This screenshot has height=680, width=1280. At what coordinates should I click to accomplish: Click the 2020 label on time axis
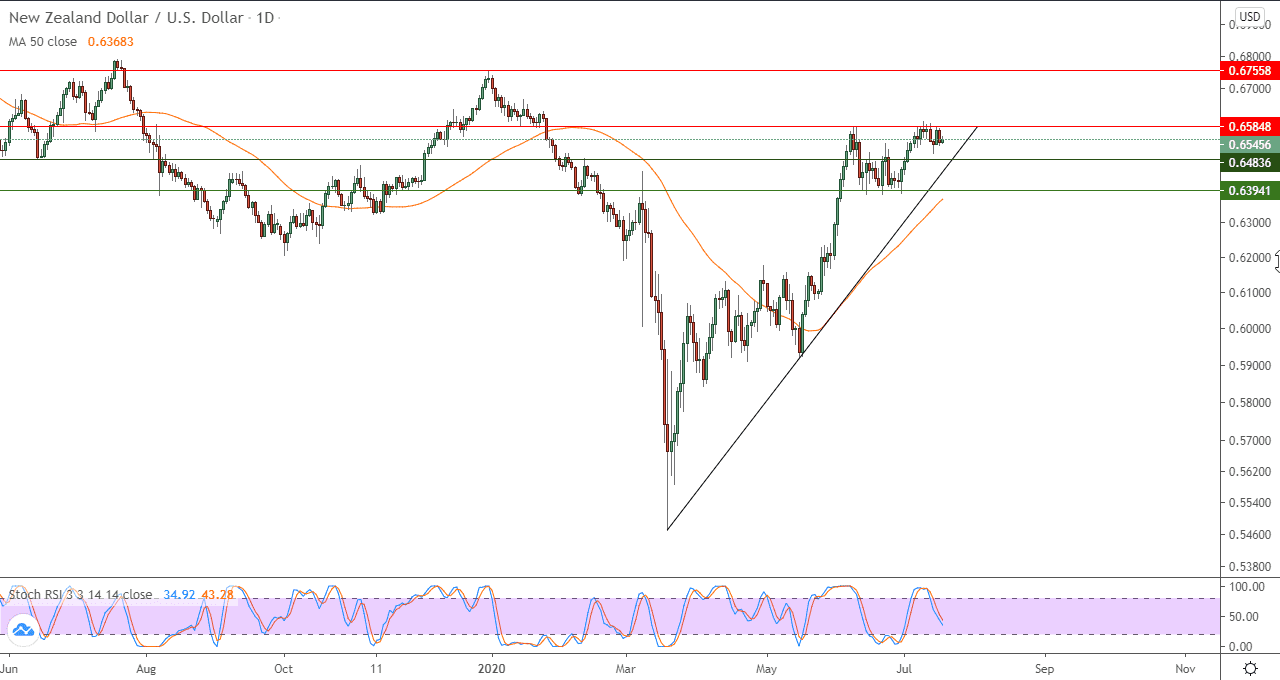[492, 667]
